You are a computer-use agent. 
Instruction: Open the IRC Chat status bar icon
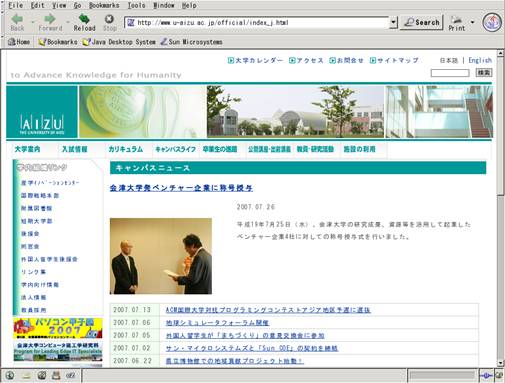tap(71, 376)
